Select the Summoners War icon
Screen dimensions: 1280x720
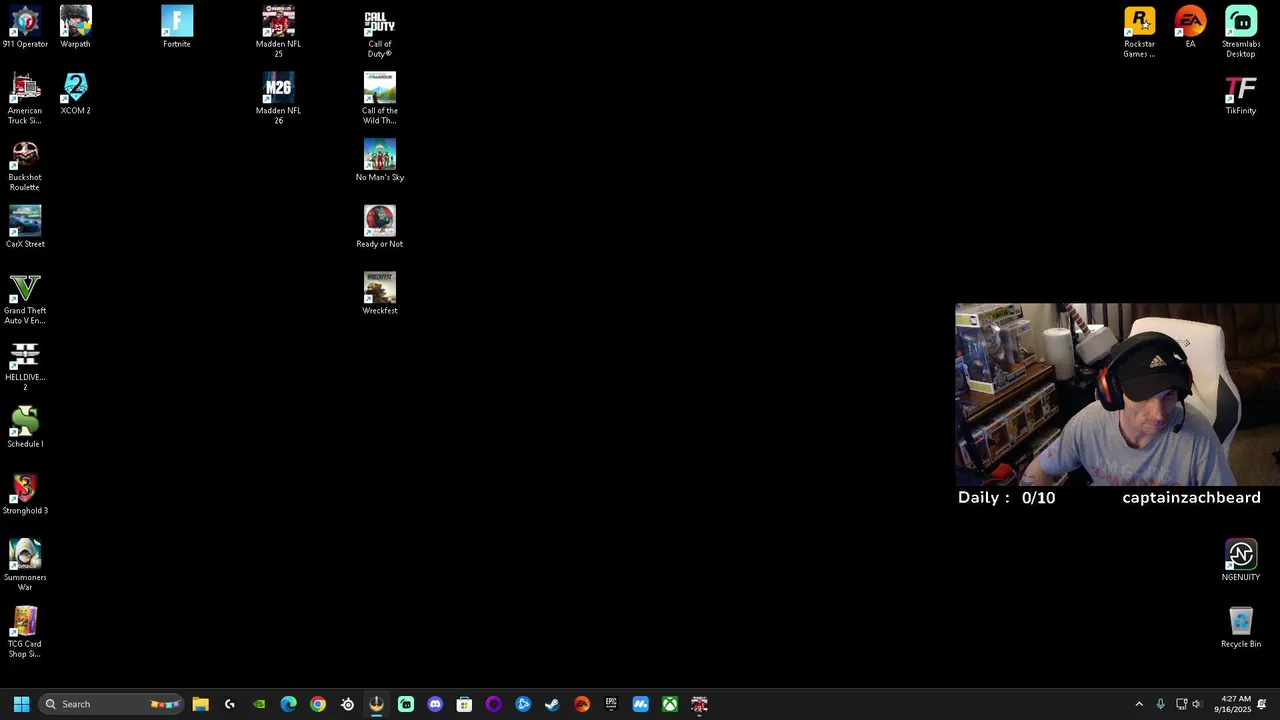tap(25, 565)
